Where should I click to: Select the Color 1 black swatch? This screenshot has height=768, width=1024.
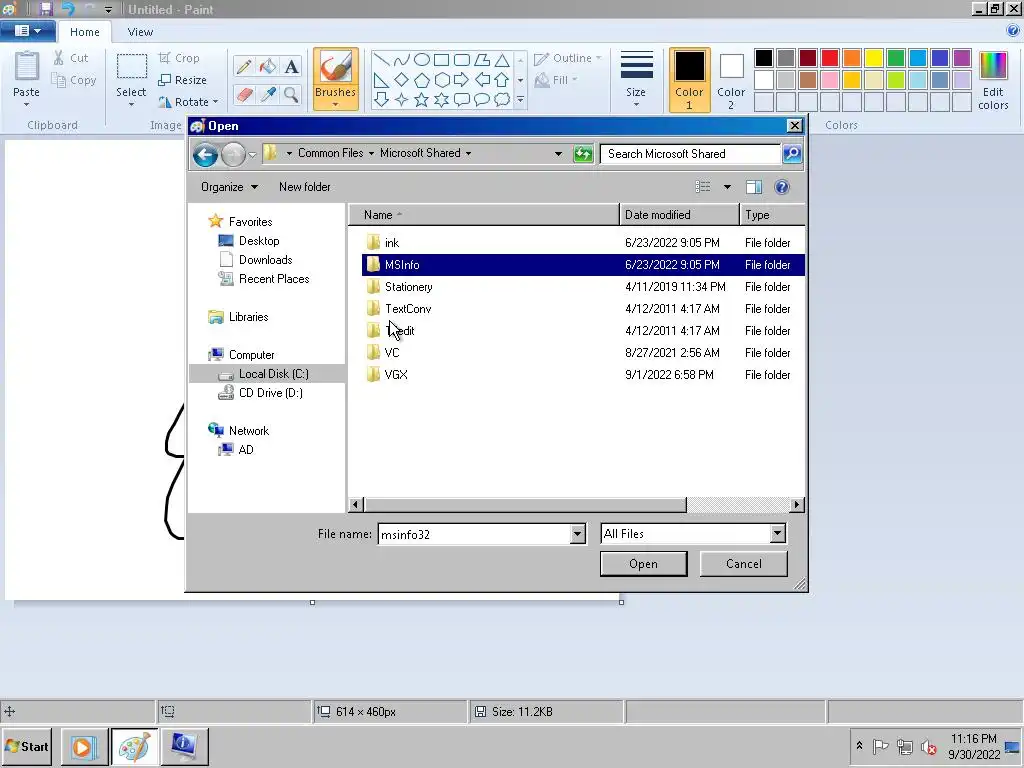coord(689,79)
